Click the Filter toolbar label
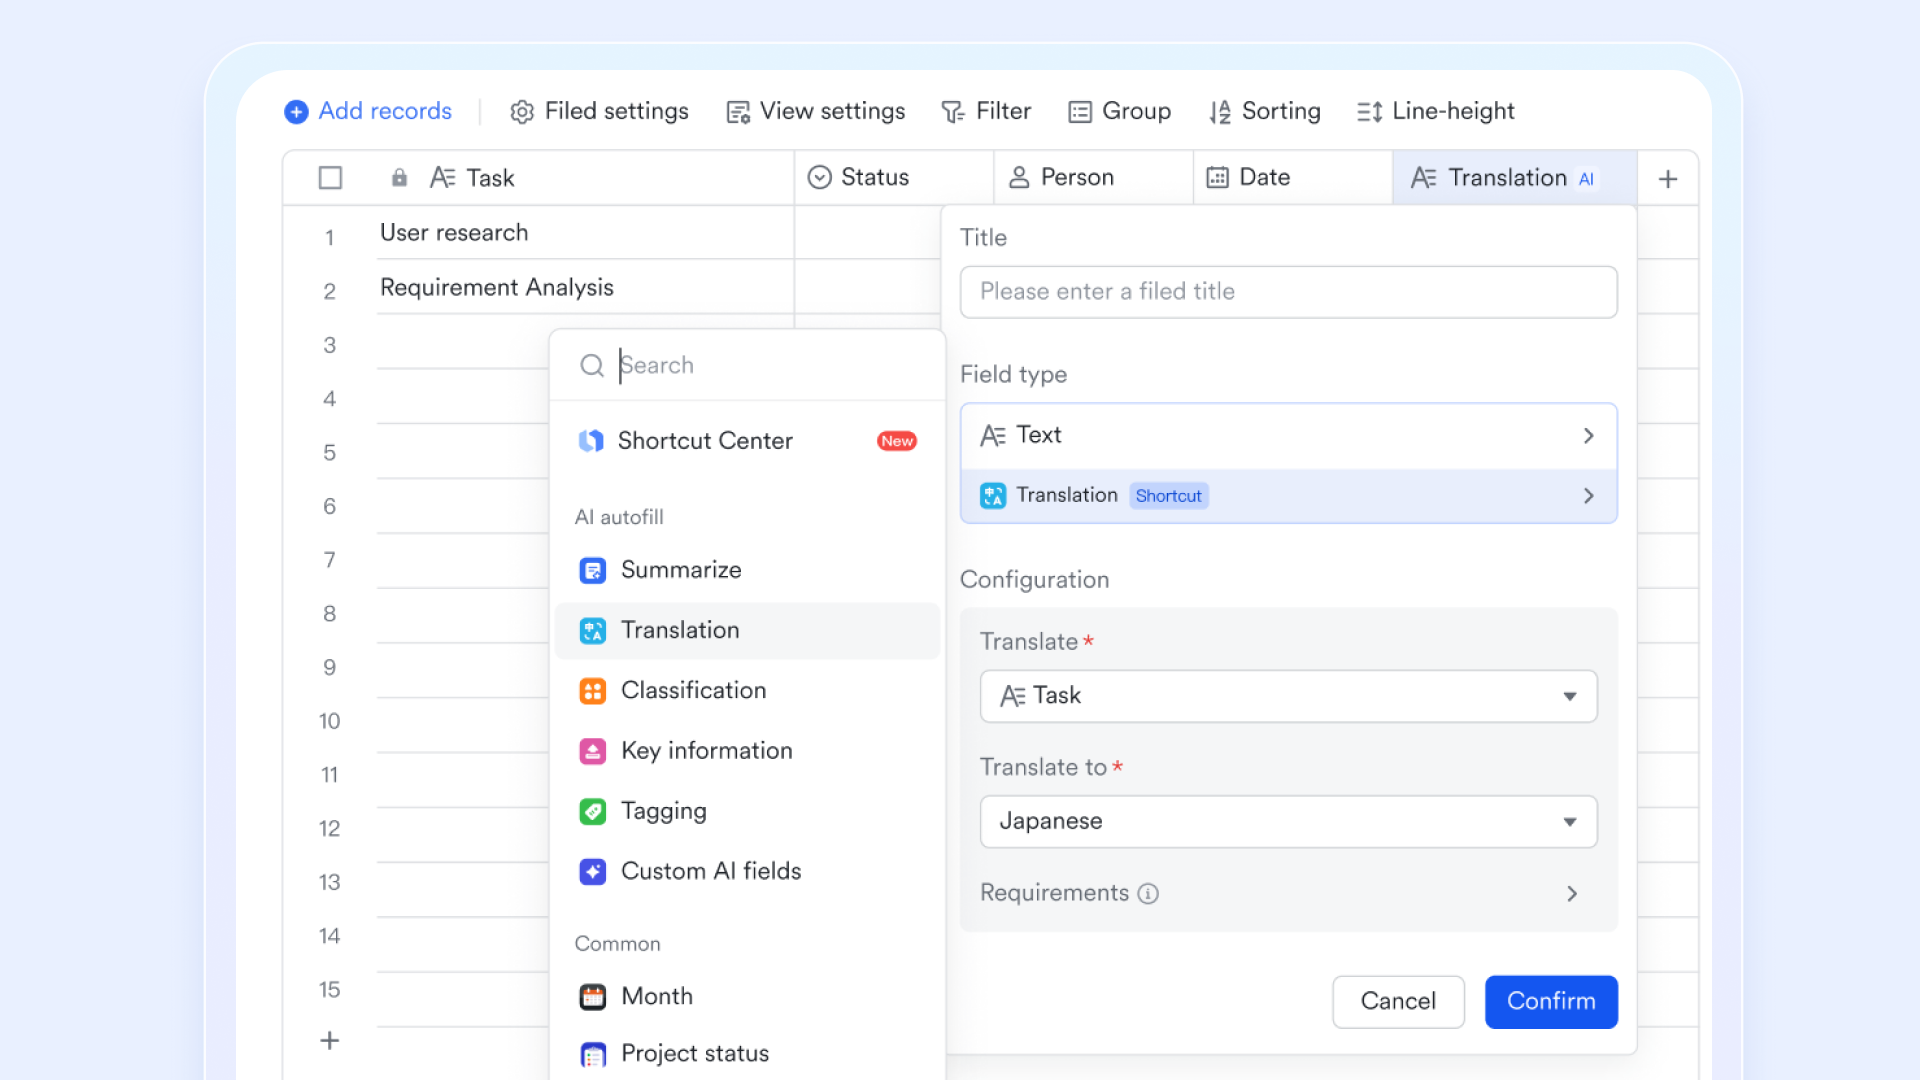The height and width of the screenshot is (1080, 1920). coord(1003,111)
